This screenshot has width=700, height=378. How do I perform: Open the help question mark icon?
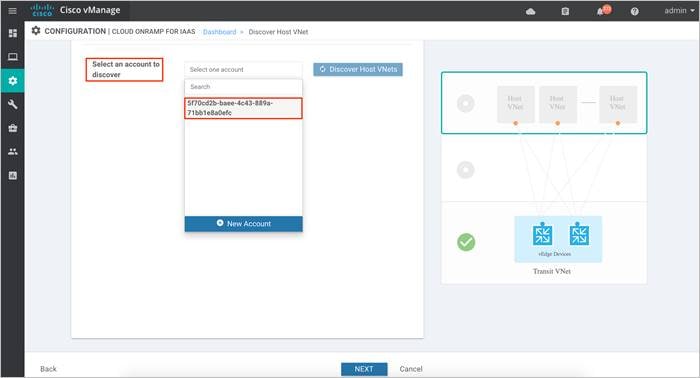pos(634,11)
